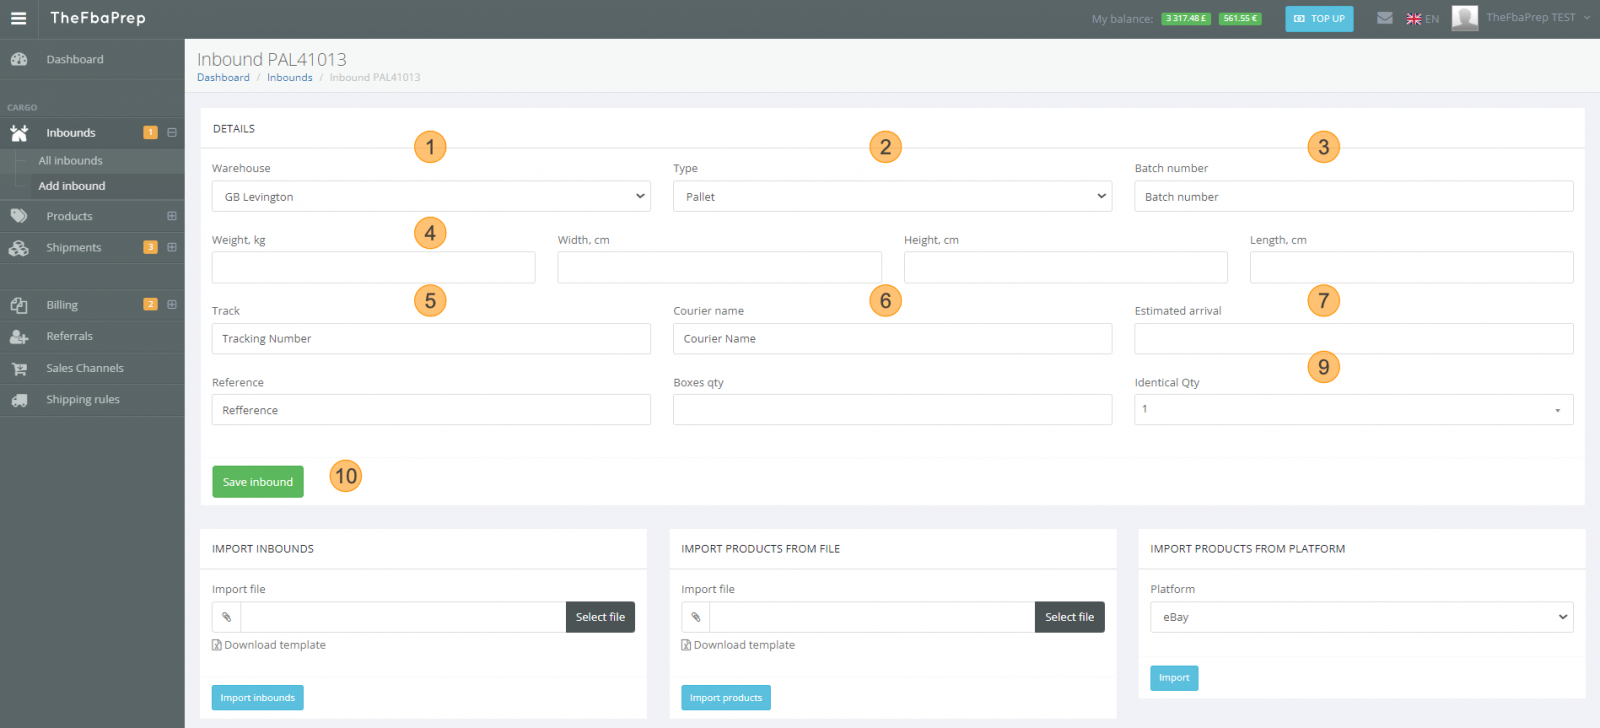The width and height of the screenshot is (1600, 728).
Task: Click the TheFbaPrep logo text
Action: (98, 18)
